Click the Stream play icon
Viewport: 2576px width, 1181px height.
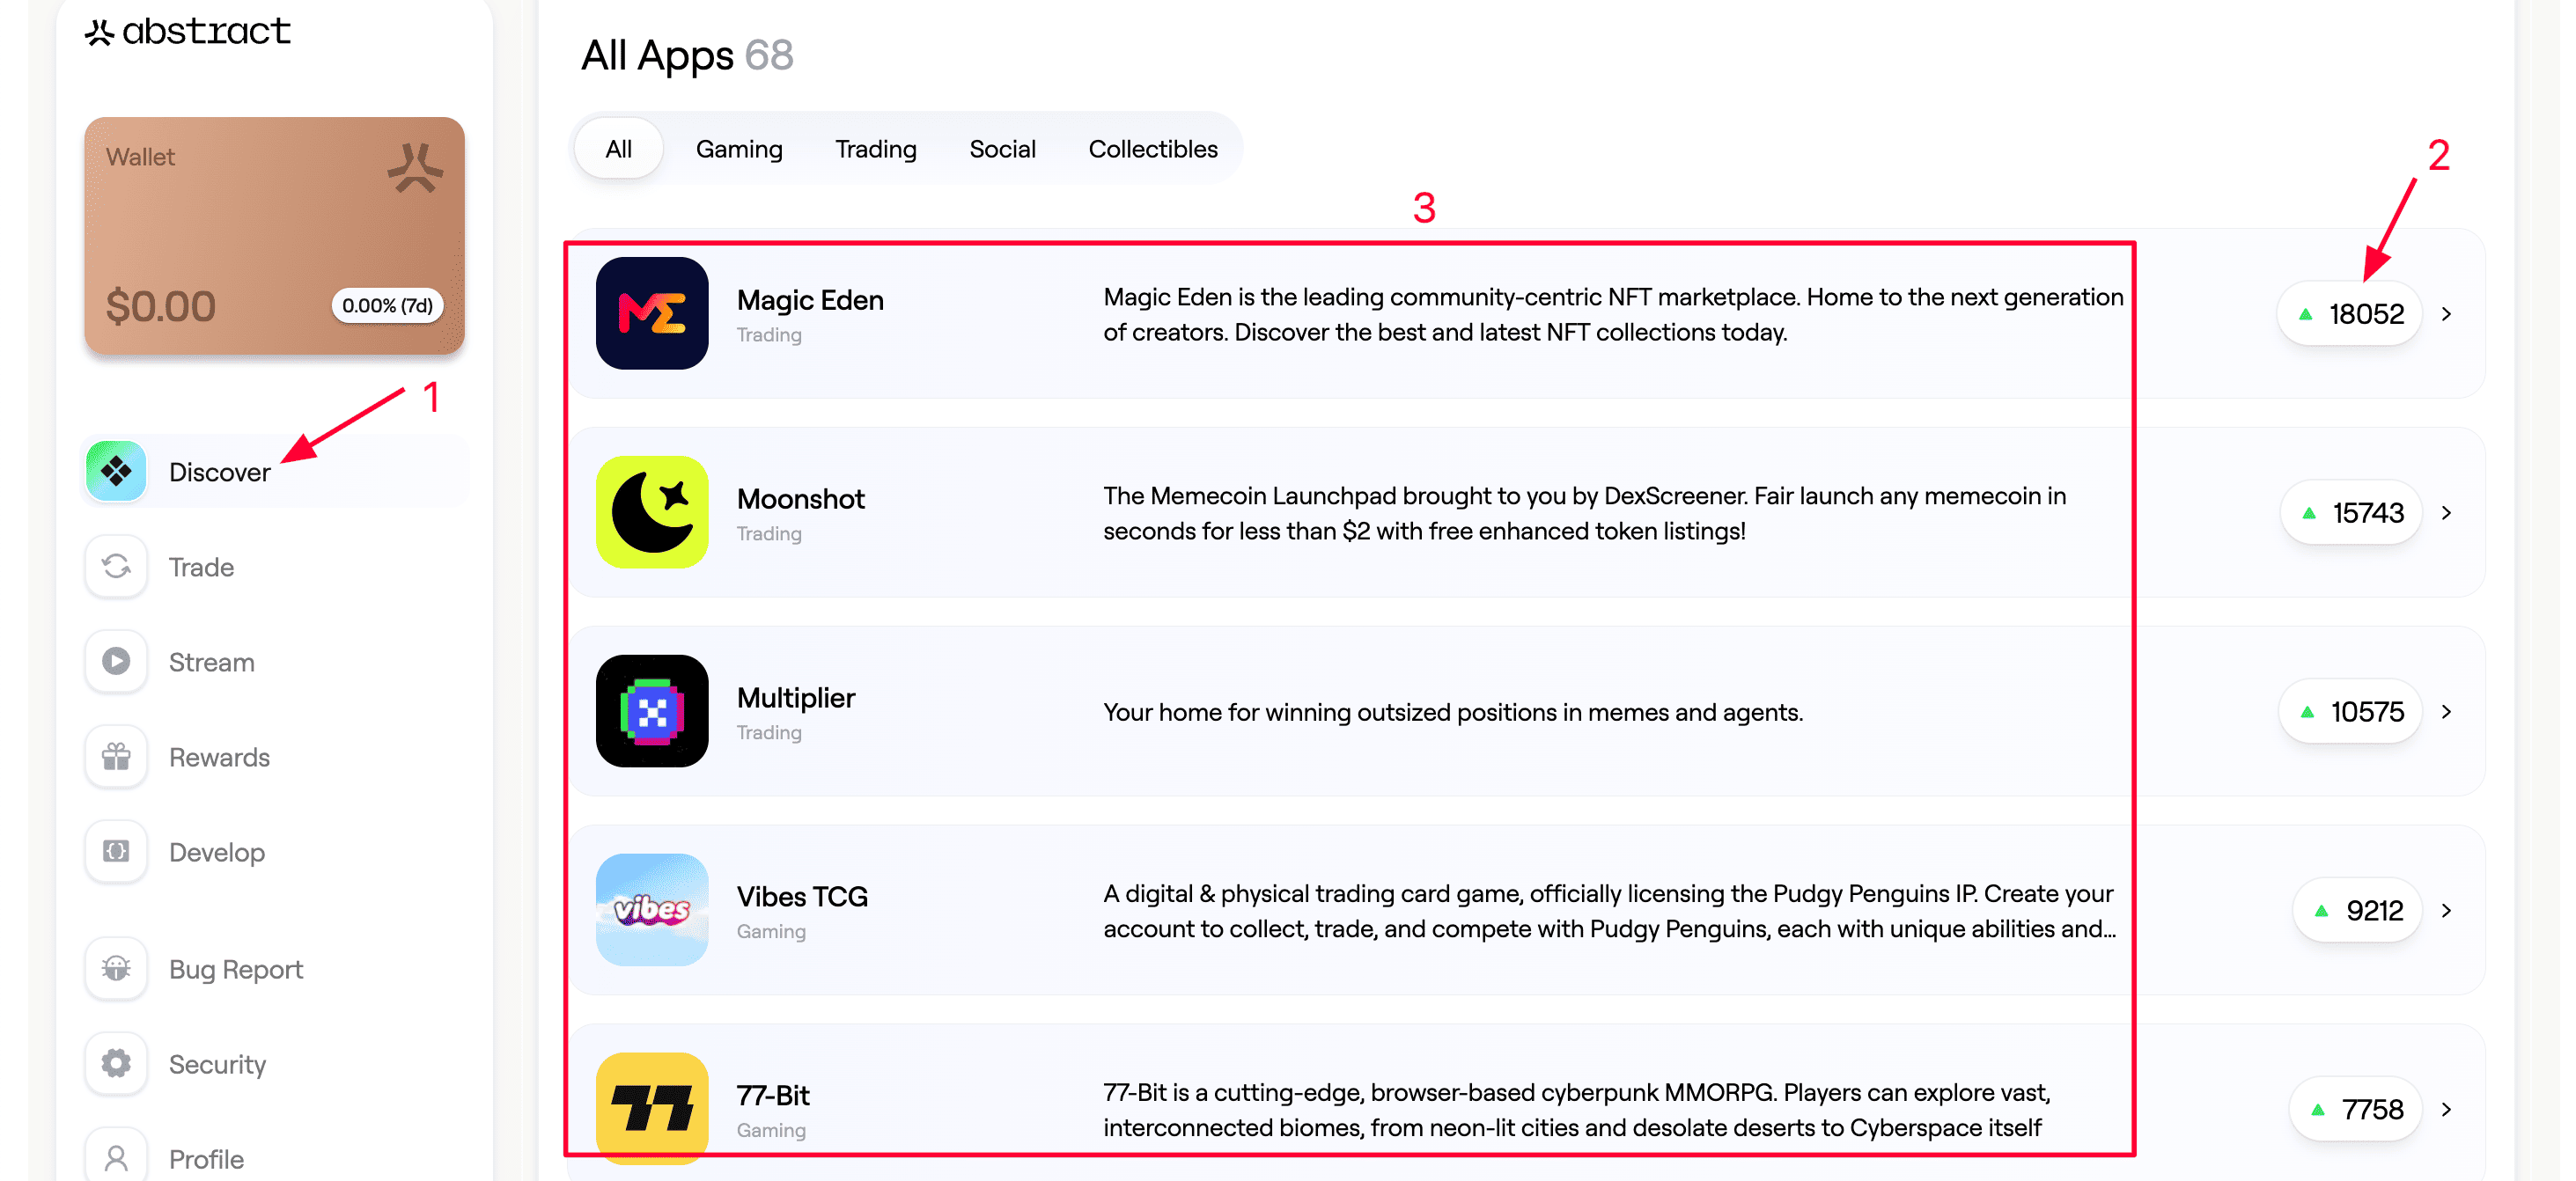[x=116, y=662]
